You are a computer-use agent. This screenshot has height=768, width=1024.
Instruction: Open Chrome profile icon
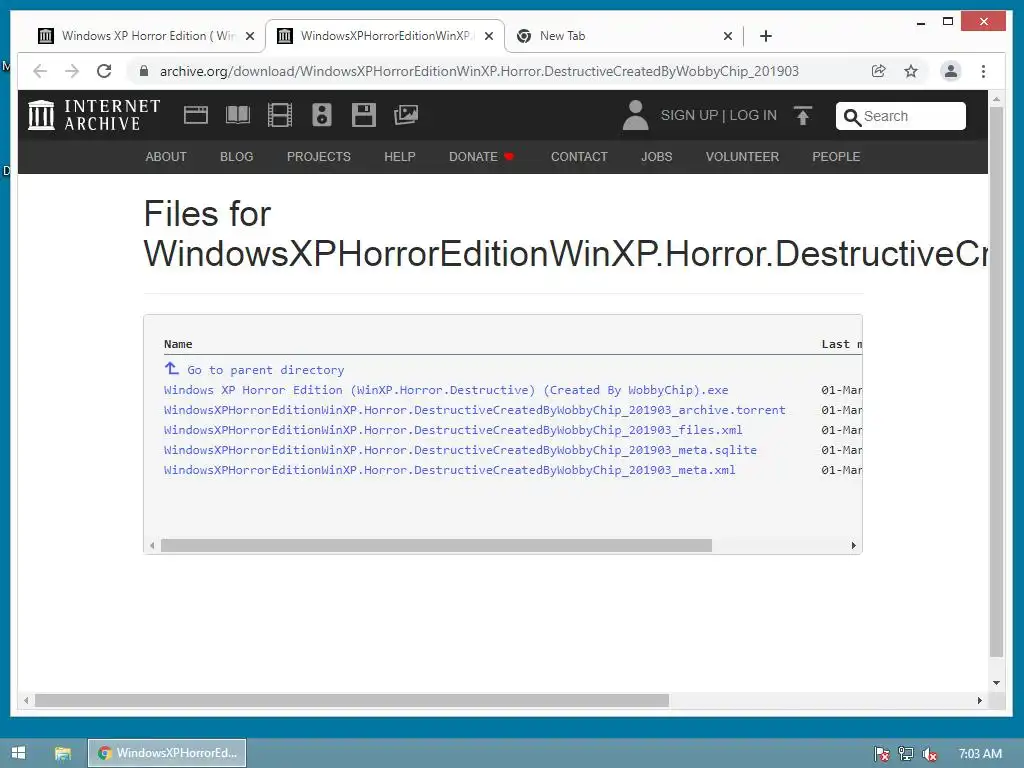(x=951, y=71)
